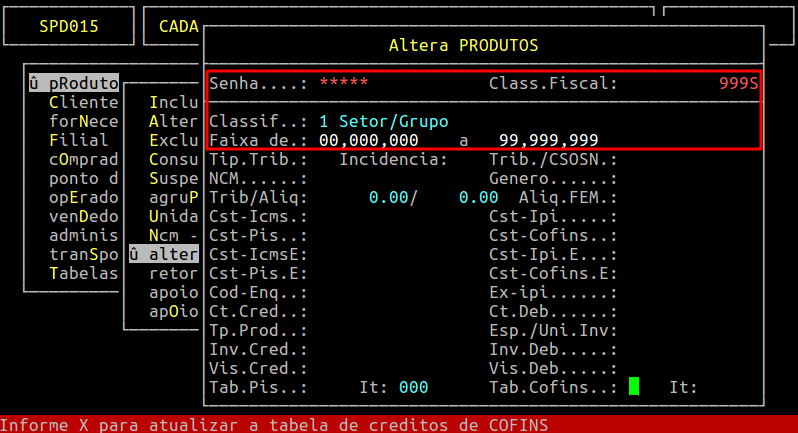Choose Inclu in the product submenu
Image resolution: width=798 pixels, height=433 pixels.
[x=173, y=102]
